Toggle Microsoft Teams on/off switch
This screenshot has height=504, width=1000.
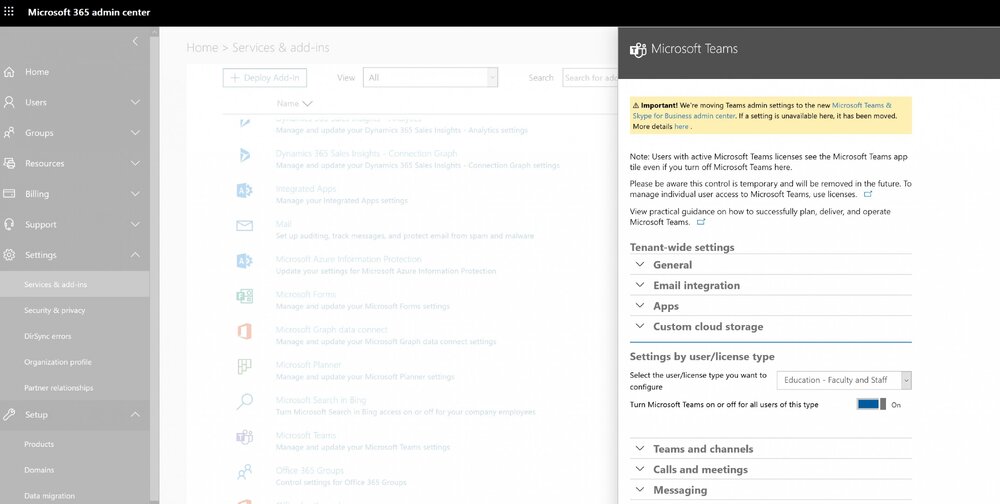871,404
